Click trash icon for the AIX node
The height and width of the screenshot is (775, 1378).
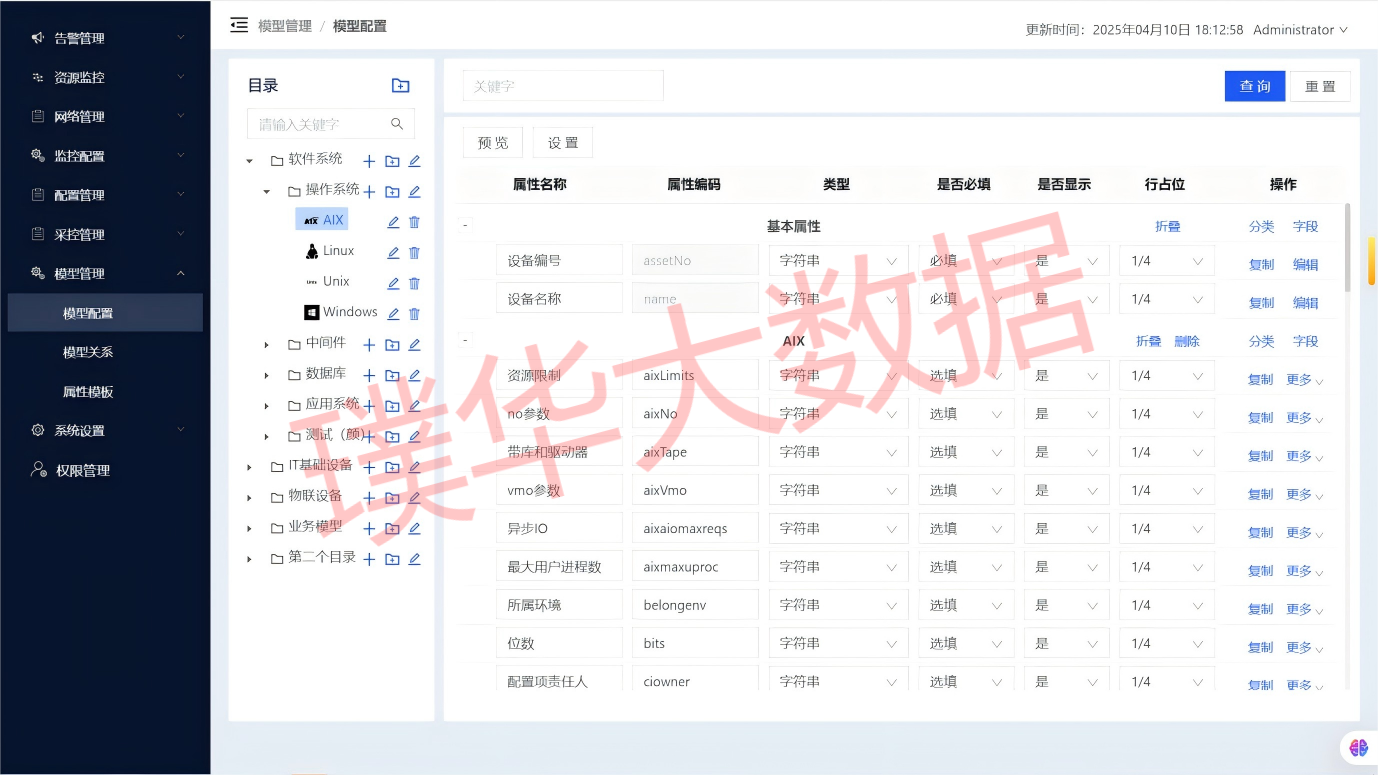tap(415, 222)
